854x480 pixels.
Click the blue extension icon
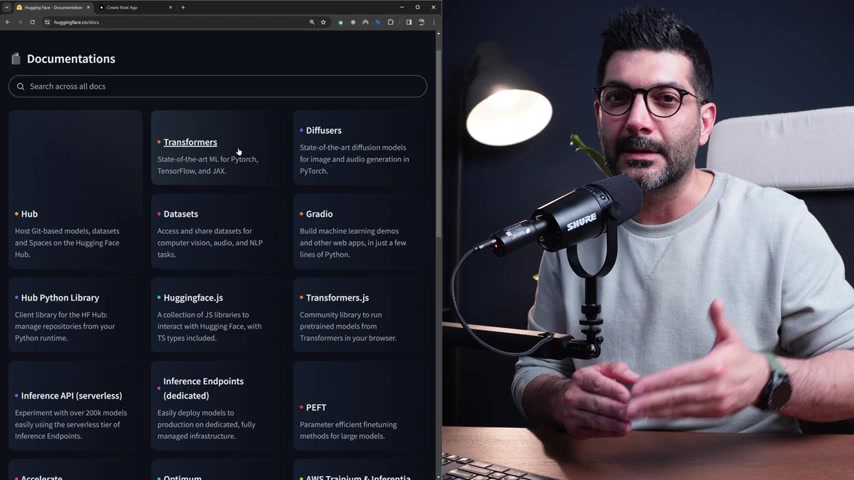(378, 22)
